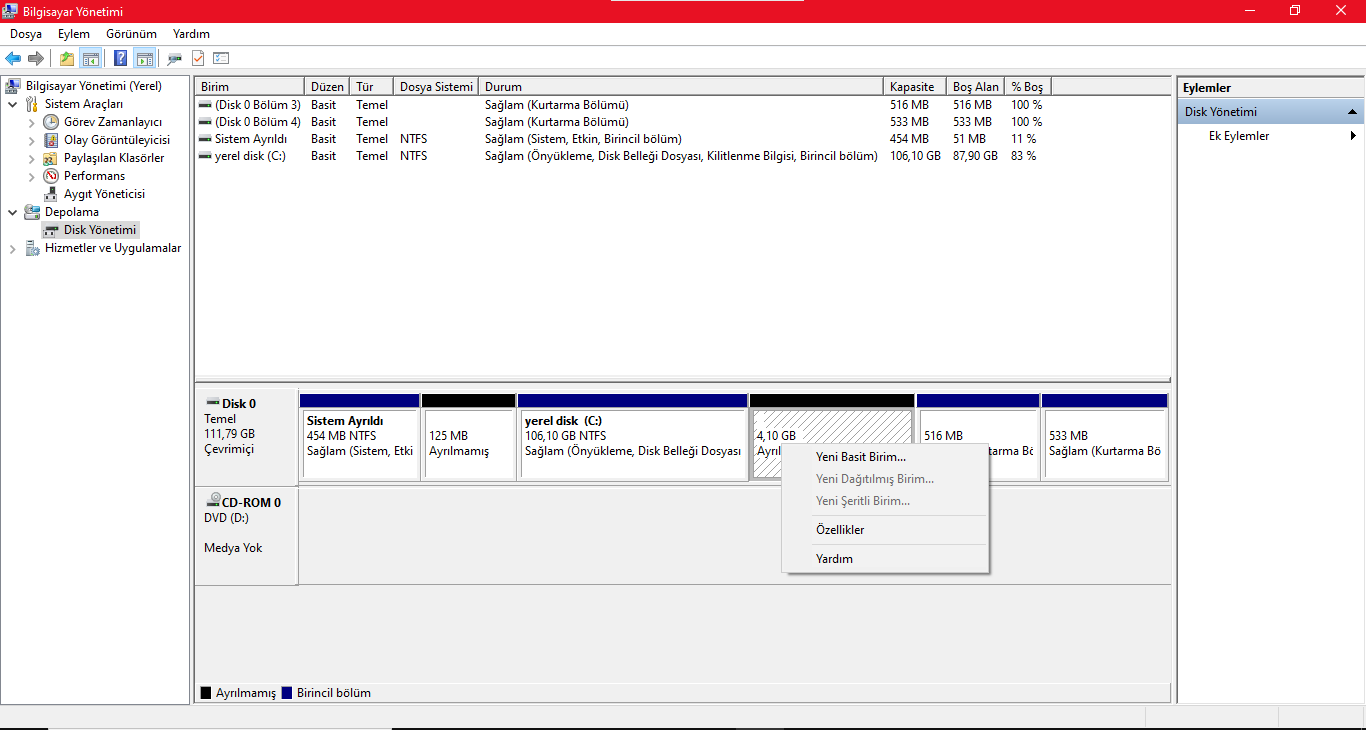Sort by the Kapasite column header

click(915, 87)
